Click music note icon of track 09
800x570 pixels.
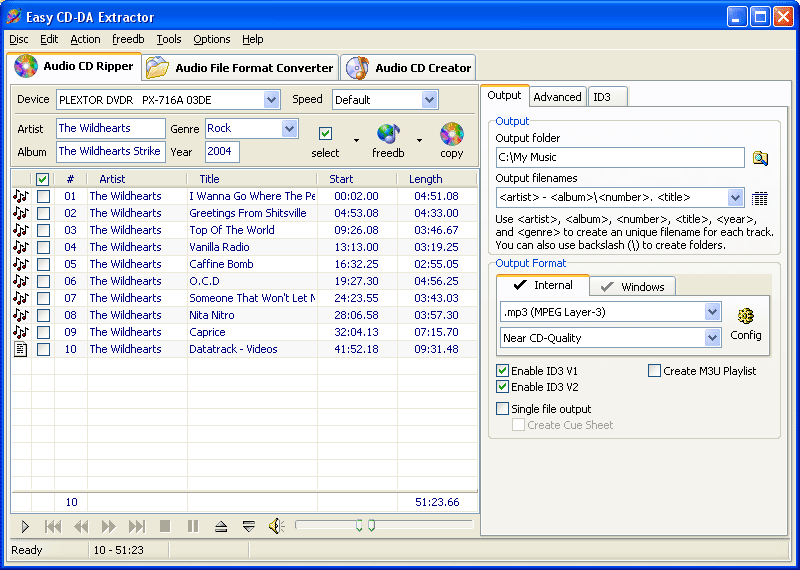(21, 332)
